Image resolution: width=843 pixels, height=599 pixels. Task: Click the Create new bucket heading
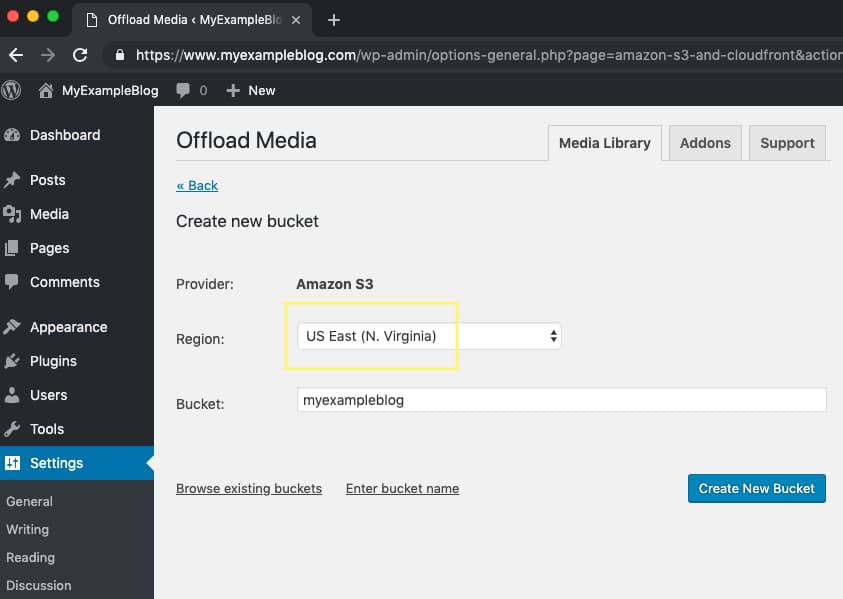pos(247,221)
